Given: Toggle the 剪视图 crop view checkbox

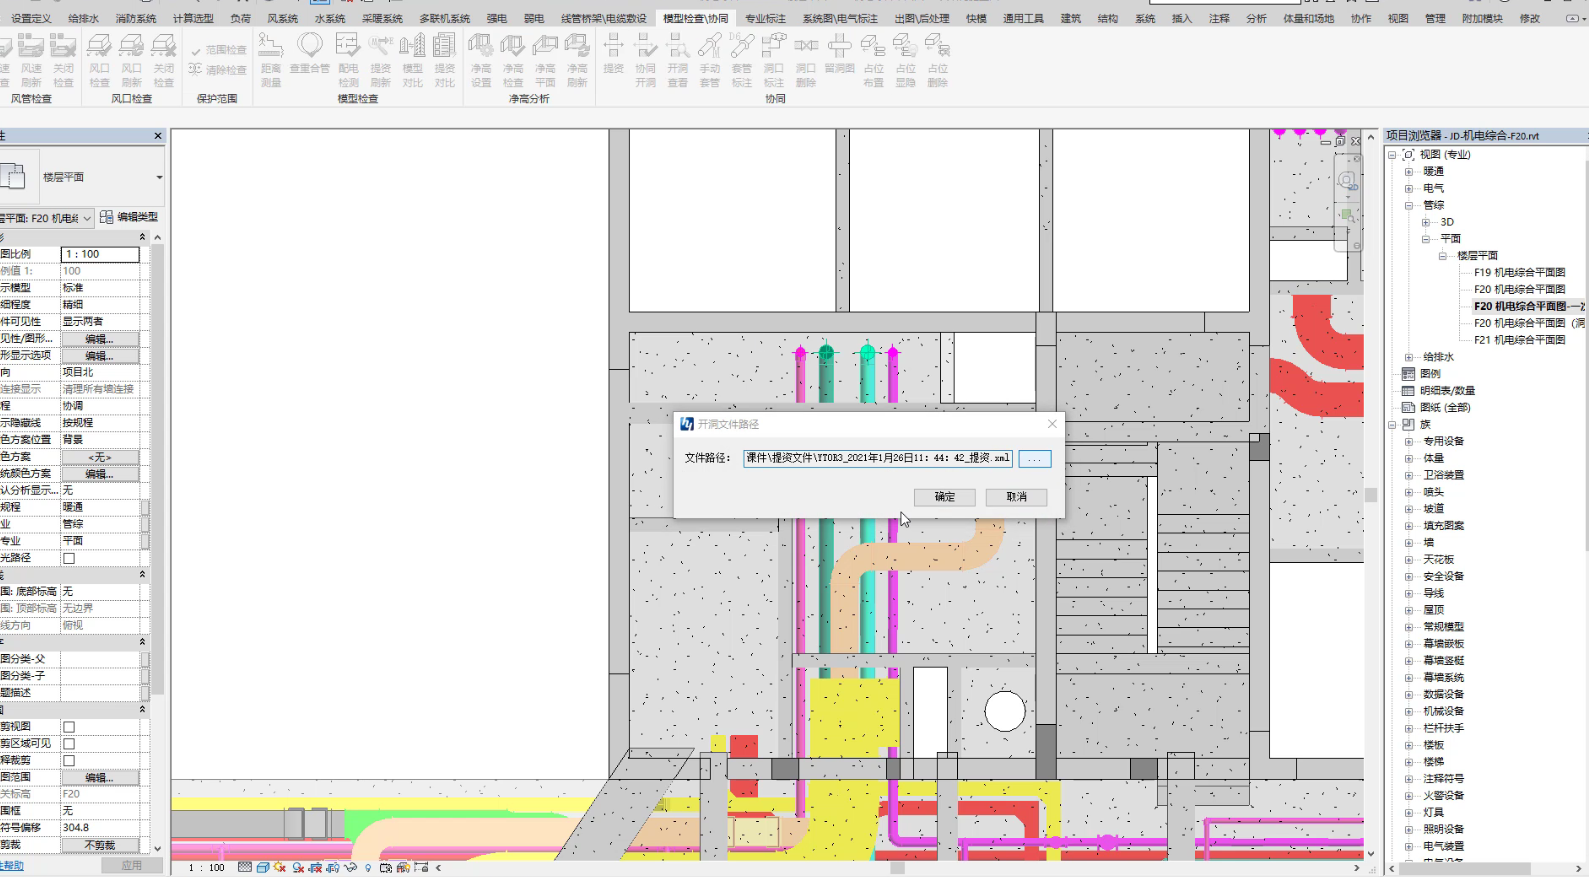Looking at the screenshot, I should (69, 727).
